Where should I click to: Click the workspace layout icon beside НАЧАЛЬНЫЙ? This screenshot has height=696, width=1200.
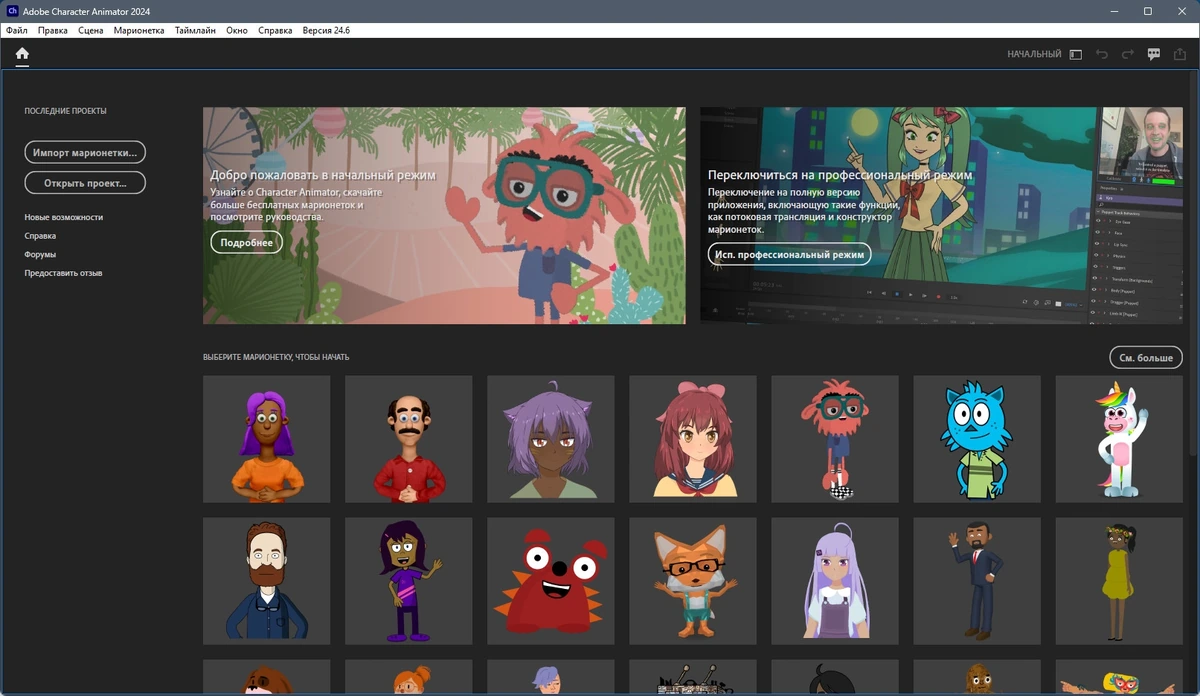[1076, 54]
